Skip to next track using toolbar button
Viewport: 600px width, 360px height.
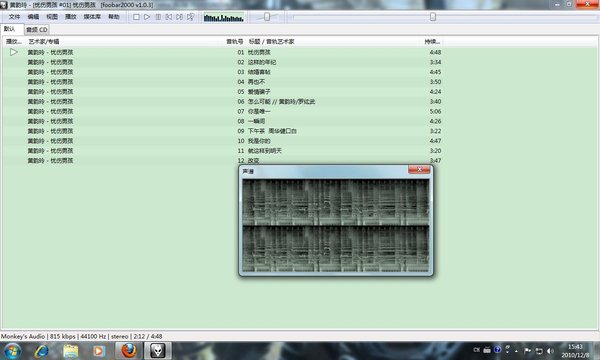[x=179, y=17]
